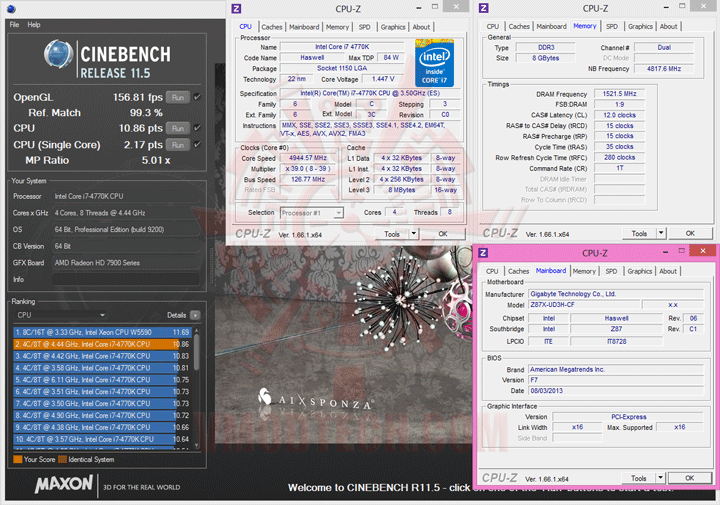
Task: Click the Gigabyte Technology manufacturer field
Action: [x=616, y=294]
